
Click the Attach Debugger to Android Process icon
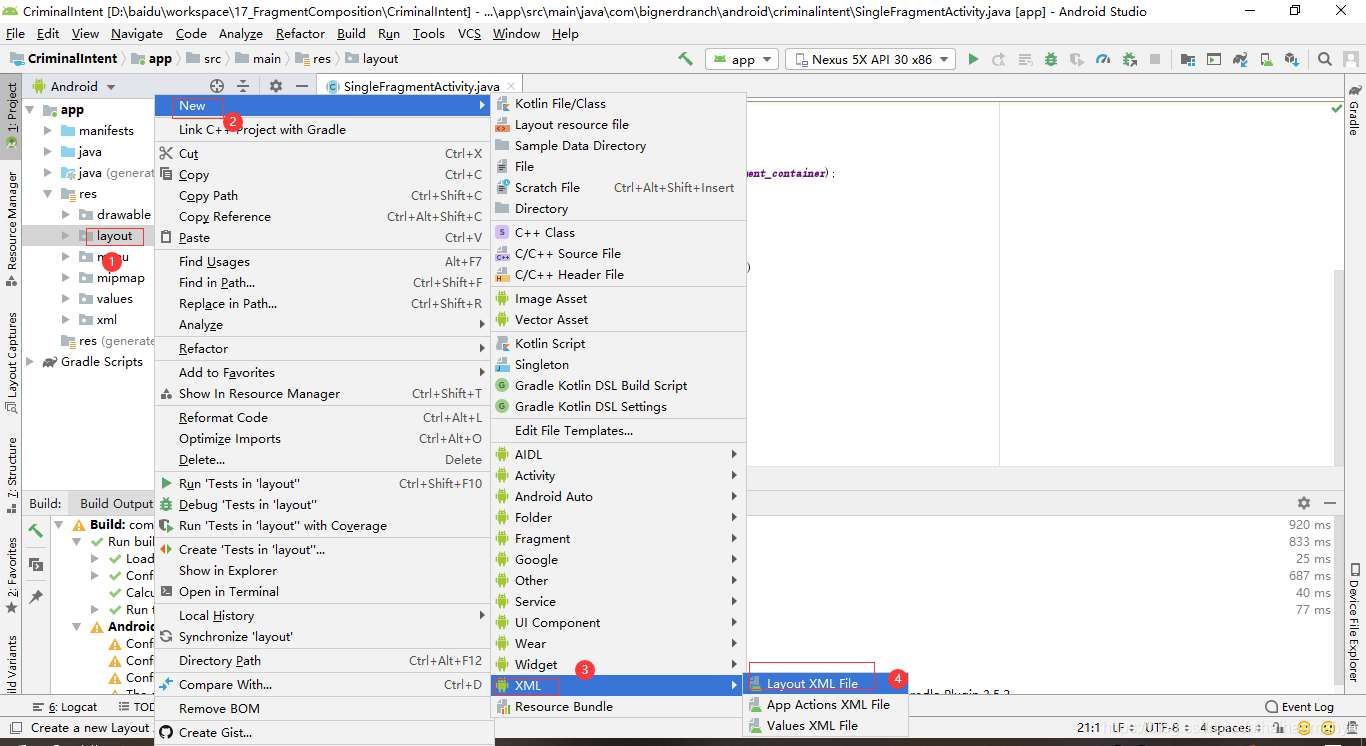click(1129, 59)
